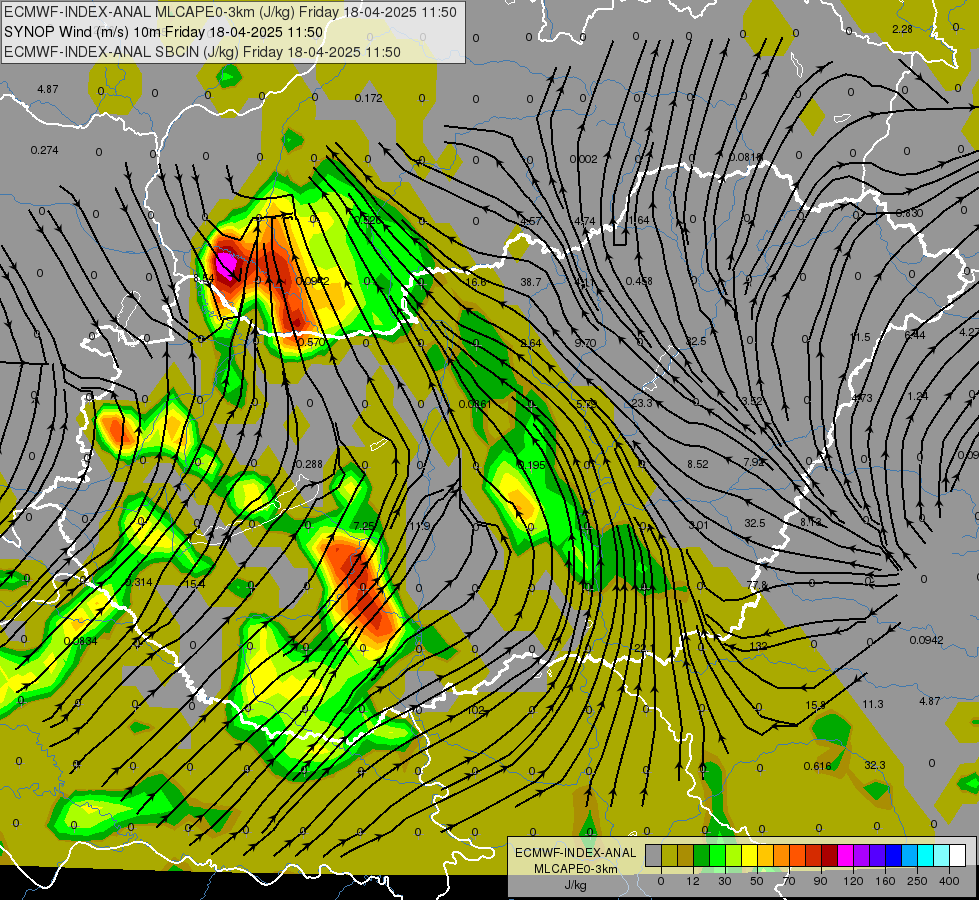Click the 8.52 value on the map

click(698, 464)
